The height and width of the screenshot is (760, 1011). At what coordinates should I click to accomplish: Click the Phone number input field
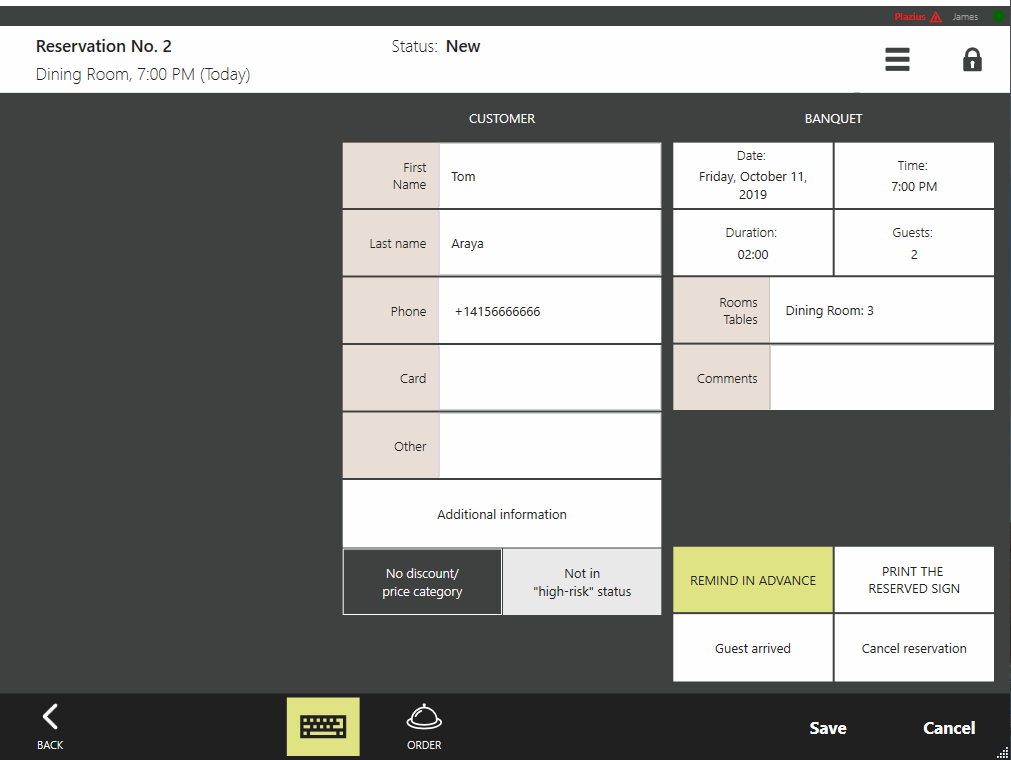tap(550, 311)
